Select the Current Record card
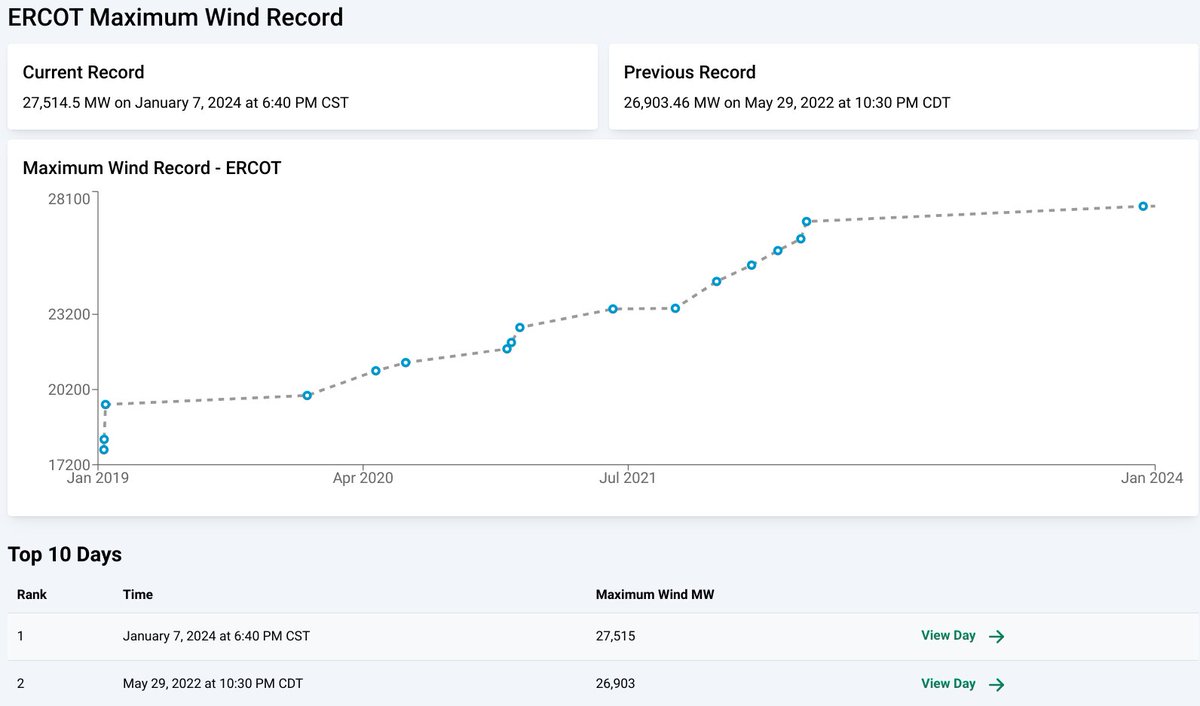This screenshot has width=1200, height=706. tap(300, 86)
